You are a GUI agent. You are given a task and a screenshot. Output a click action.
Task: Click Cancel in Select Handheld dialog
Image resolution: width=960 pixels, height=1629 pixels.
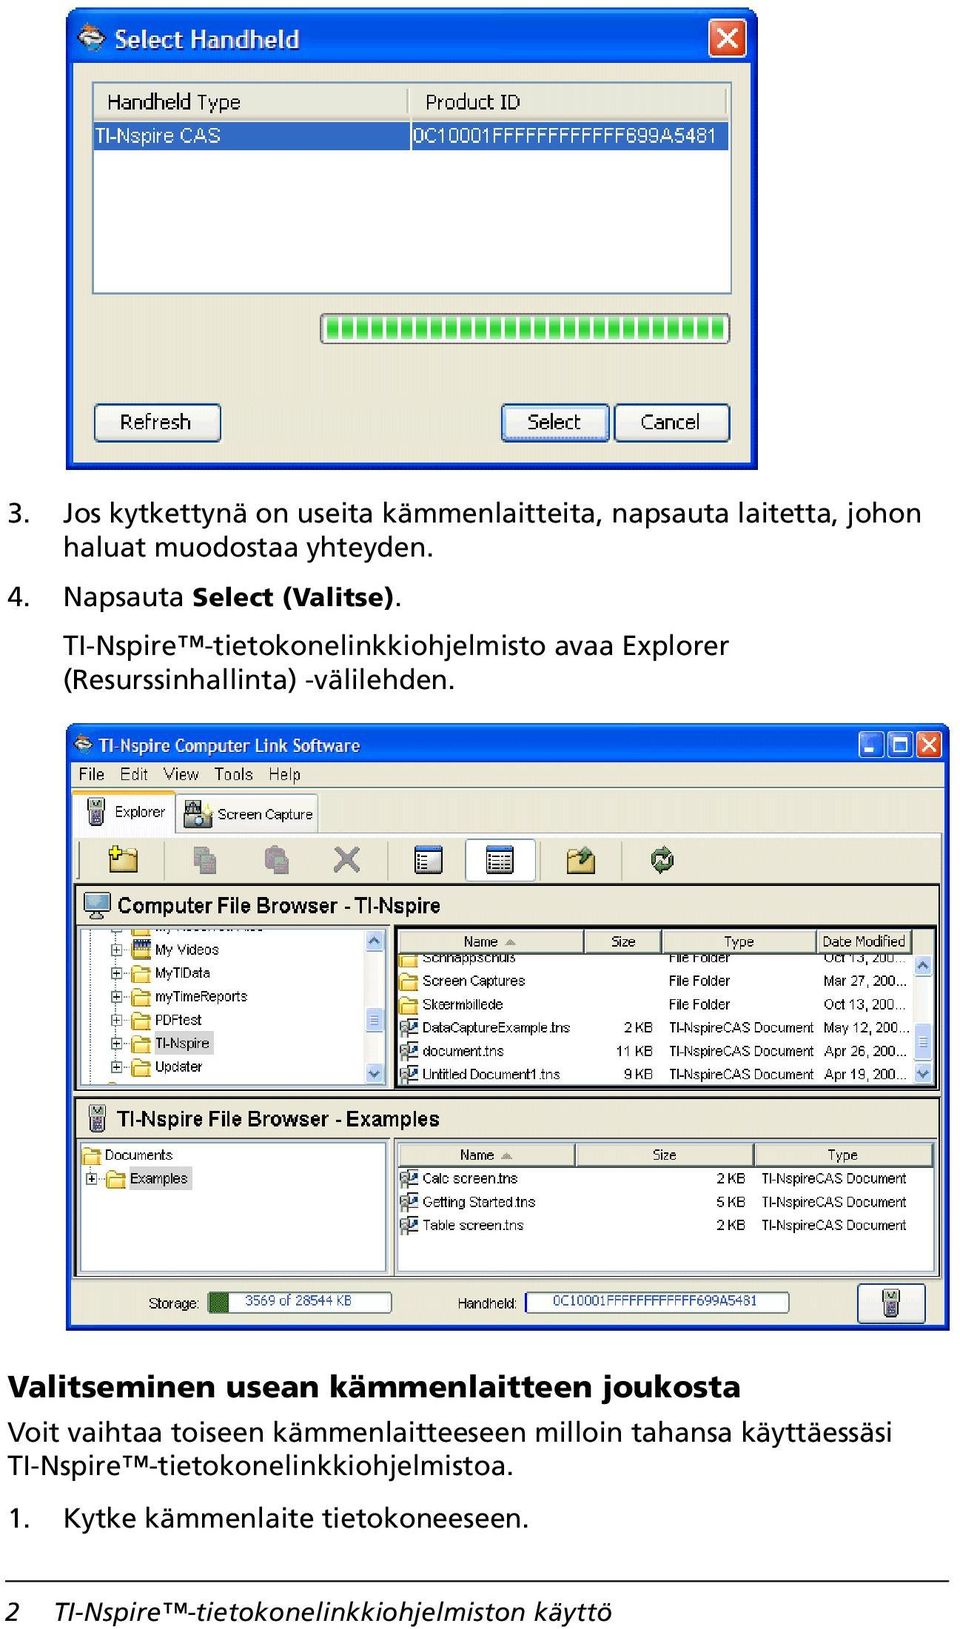(x=671, y=422)
